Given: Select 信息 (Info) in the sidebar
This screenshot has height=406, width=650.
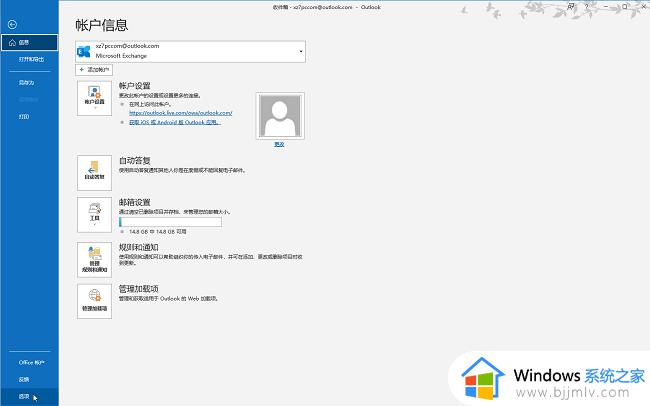Looking at the screenshot, I should [29, 42].
